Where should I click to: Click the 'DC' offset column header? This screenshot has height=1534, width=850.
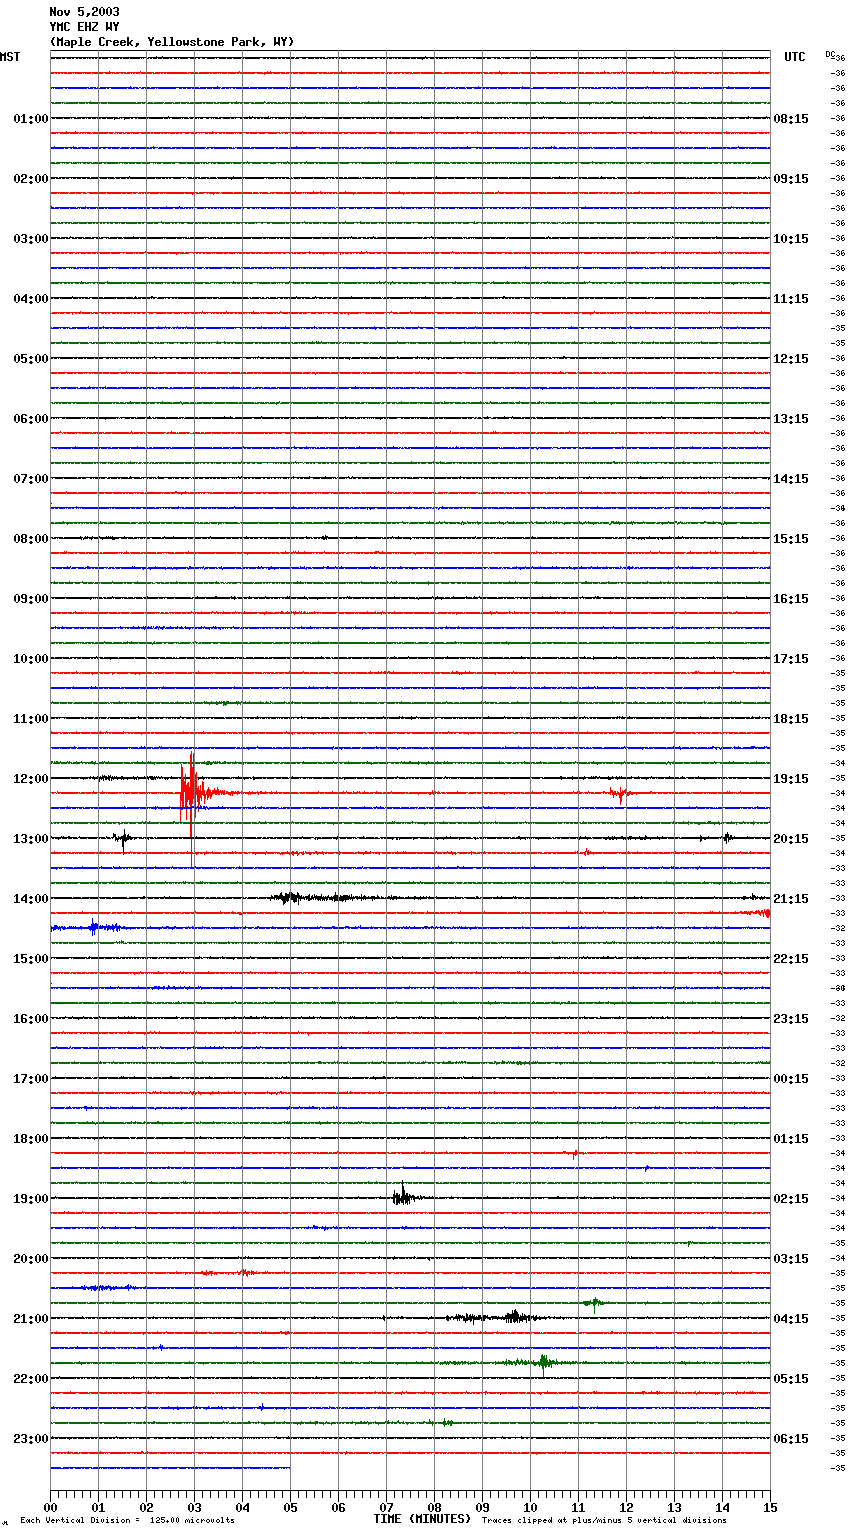(x=830, y=53)
